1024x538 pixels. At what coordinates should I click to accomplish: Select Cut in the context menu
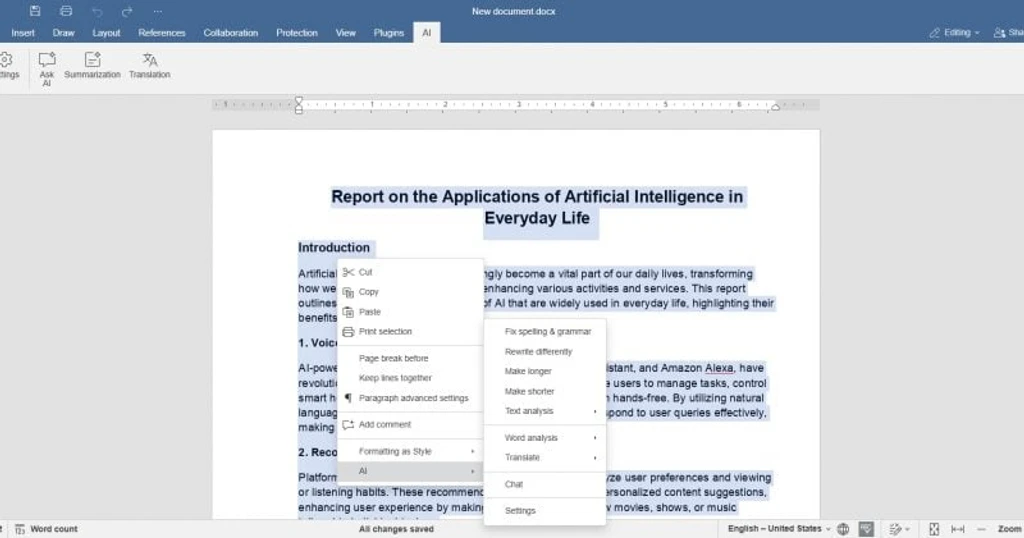click(x=410, y=272)
